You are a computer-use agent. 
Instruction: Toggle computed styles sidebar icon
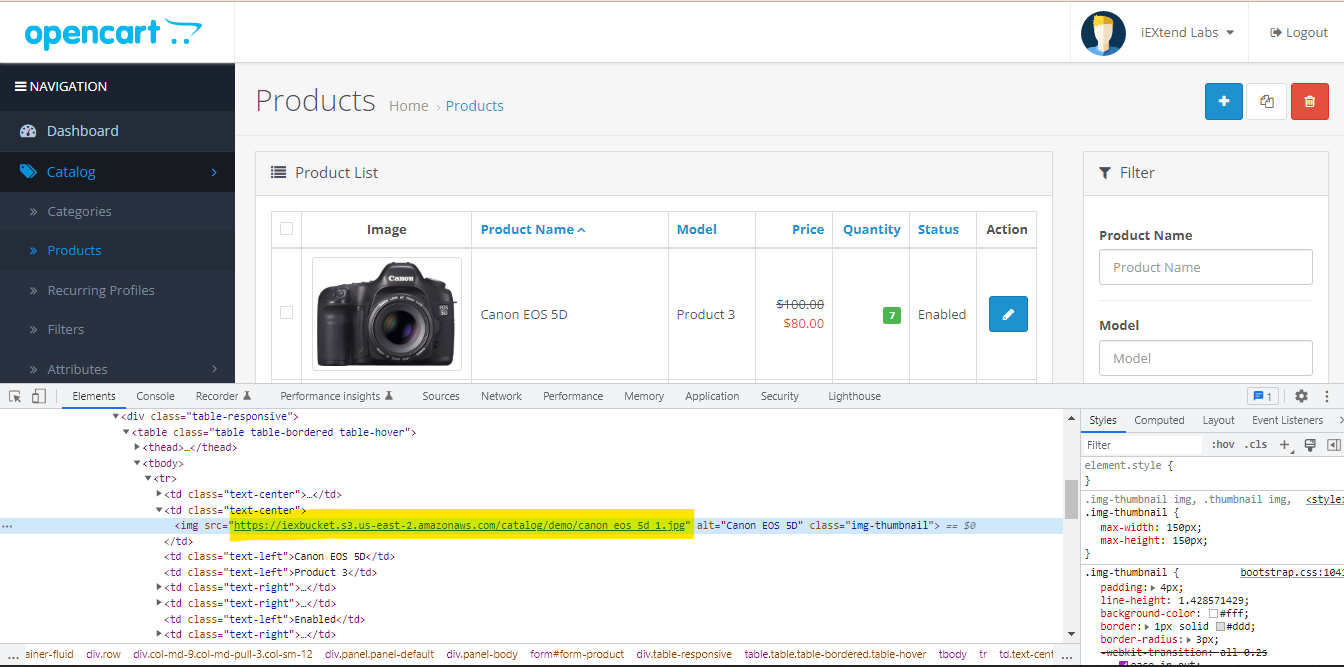(x=1333, y=445)
